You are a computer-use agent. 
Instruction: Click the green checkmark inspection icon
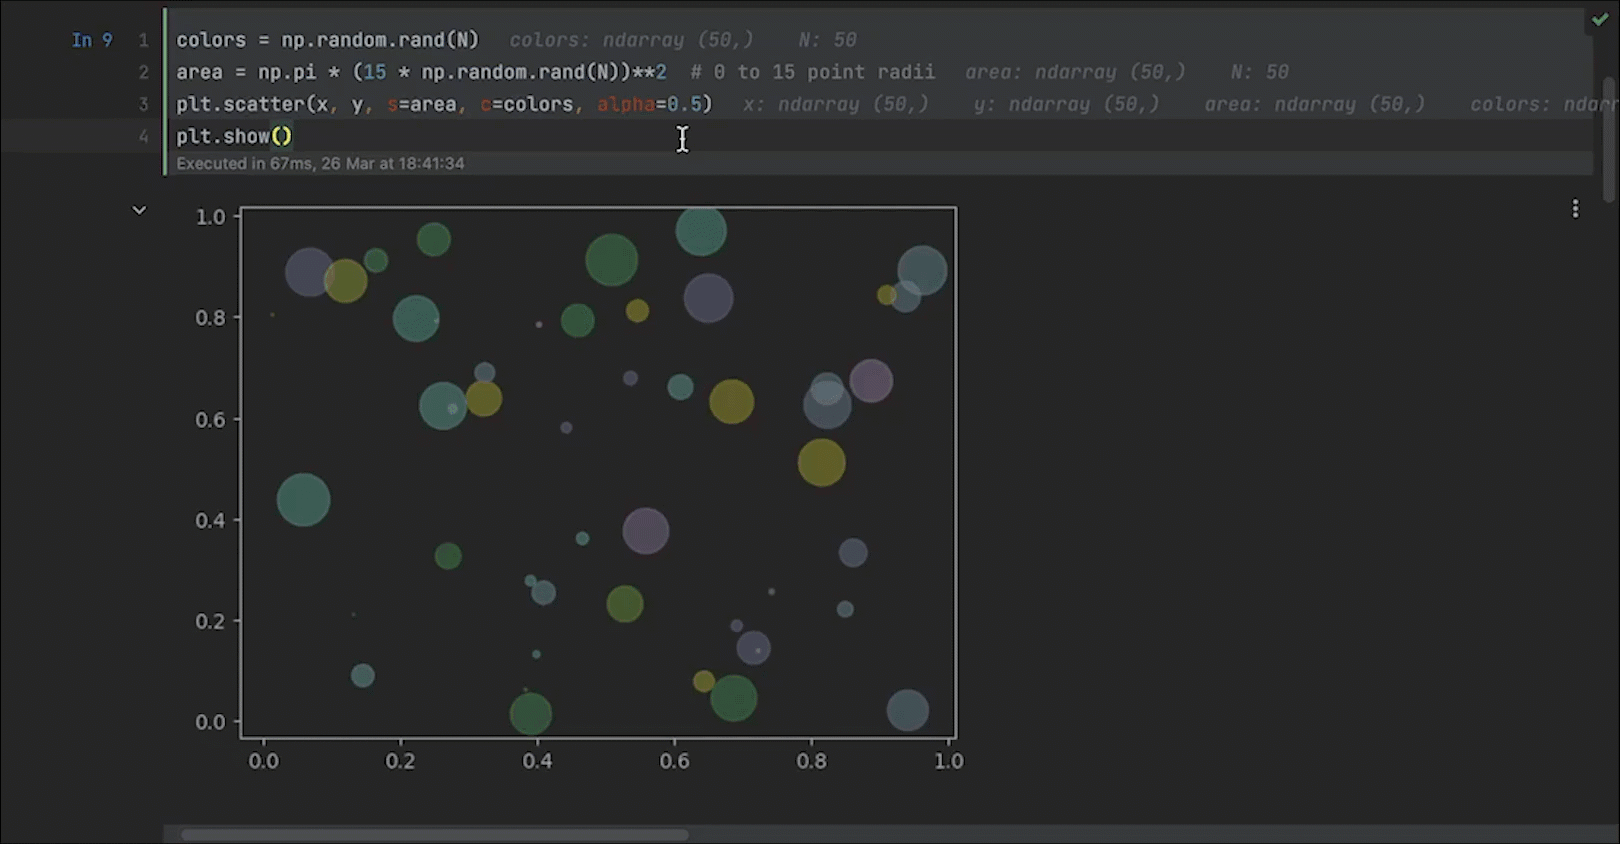point(1600,19)
